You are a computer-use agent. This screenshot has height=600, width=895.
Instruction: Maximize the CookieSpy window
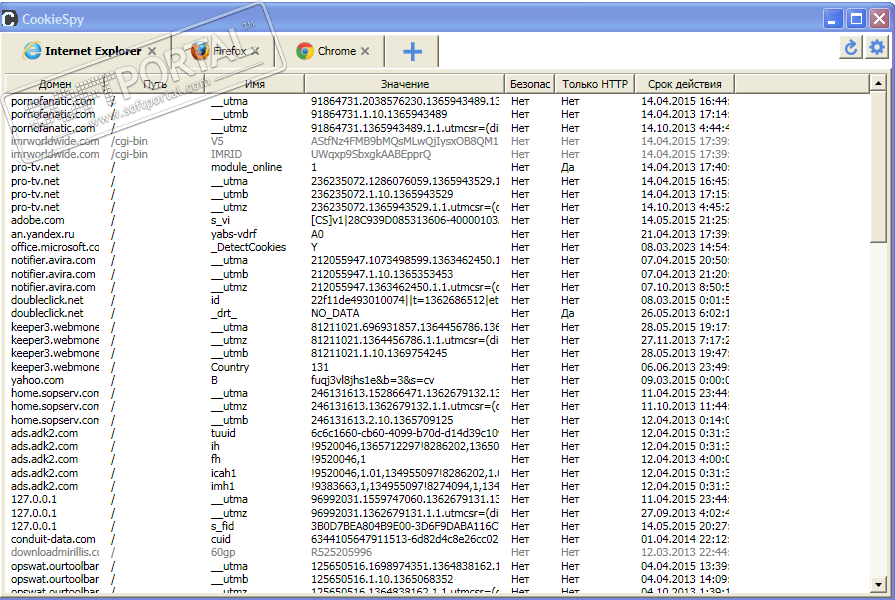coord(856,19)
